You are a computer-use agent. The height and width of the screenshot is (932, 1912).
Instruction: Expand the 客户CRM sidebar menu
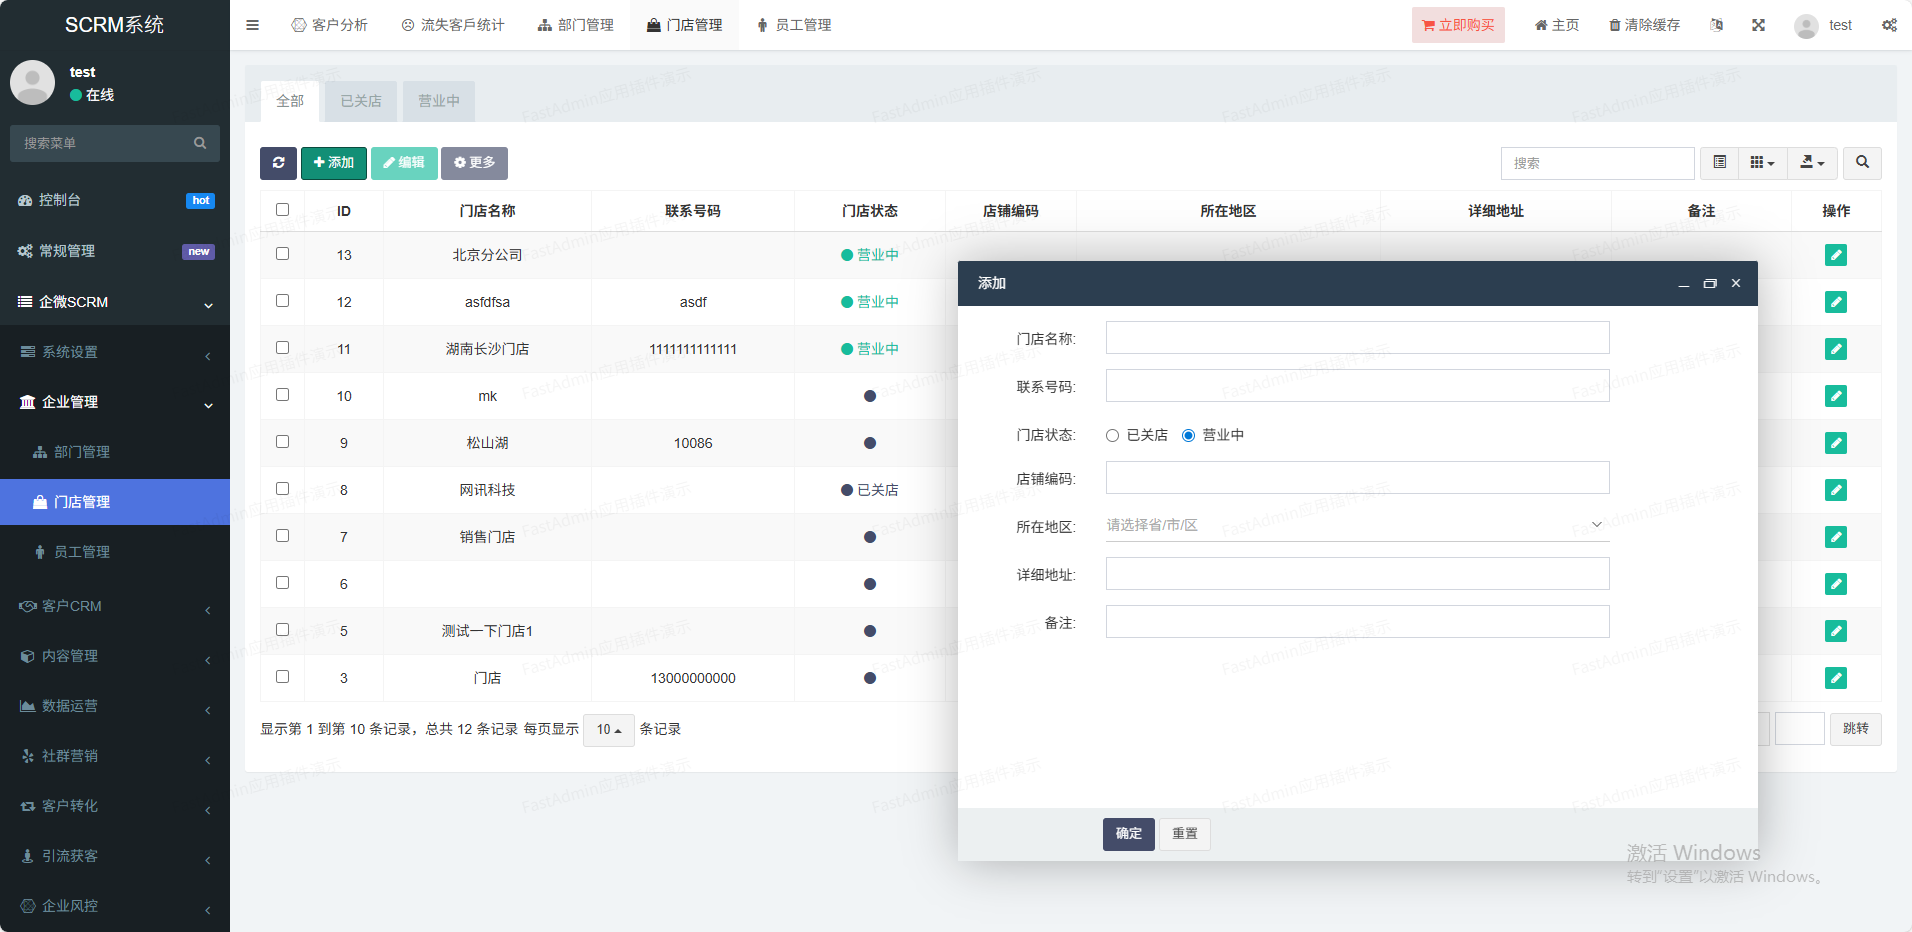point(114,606)
